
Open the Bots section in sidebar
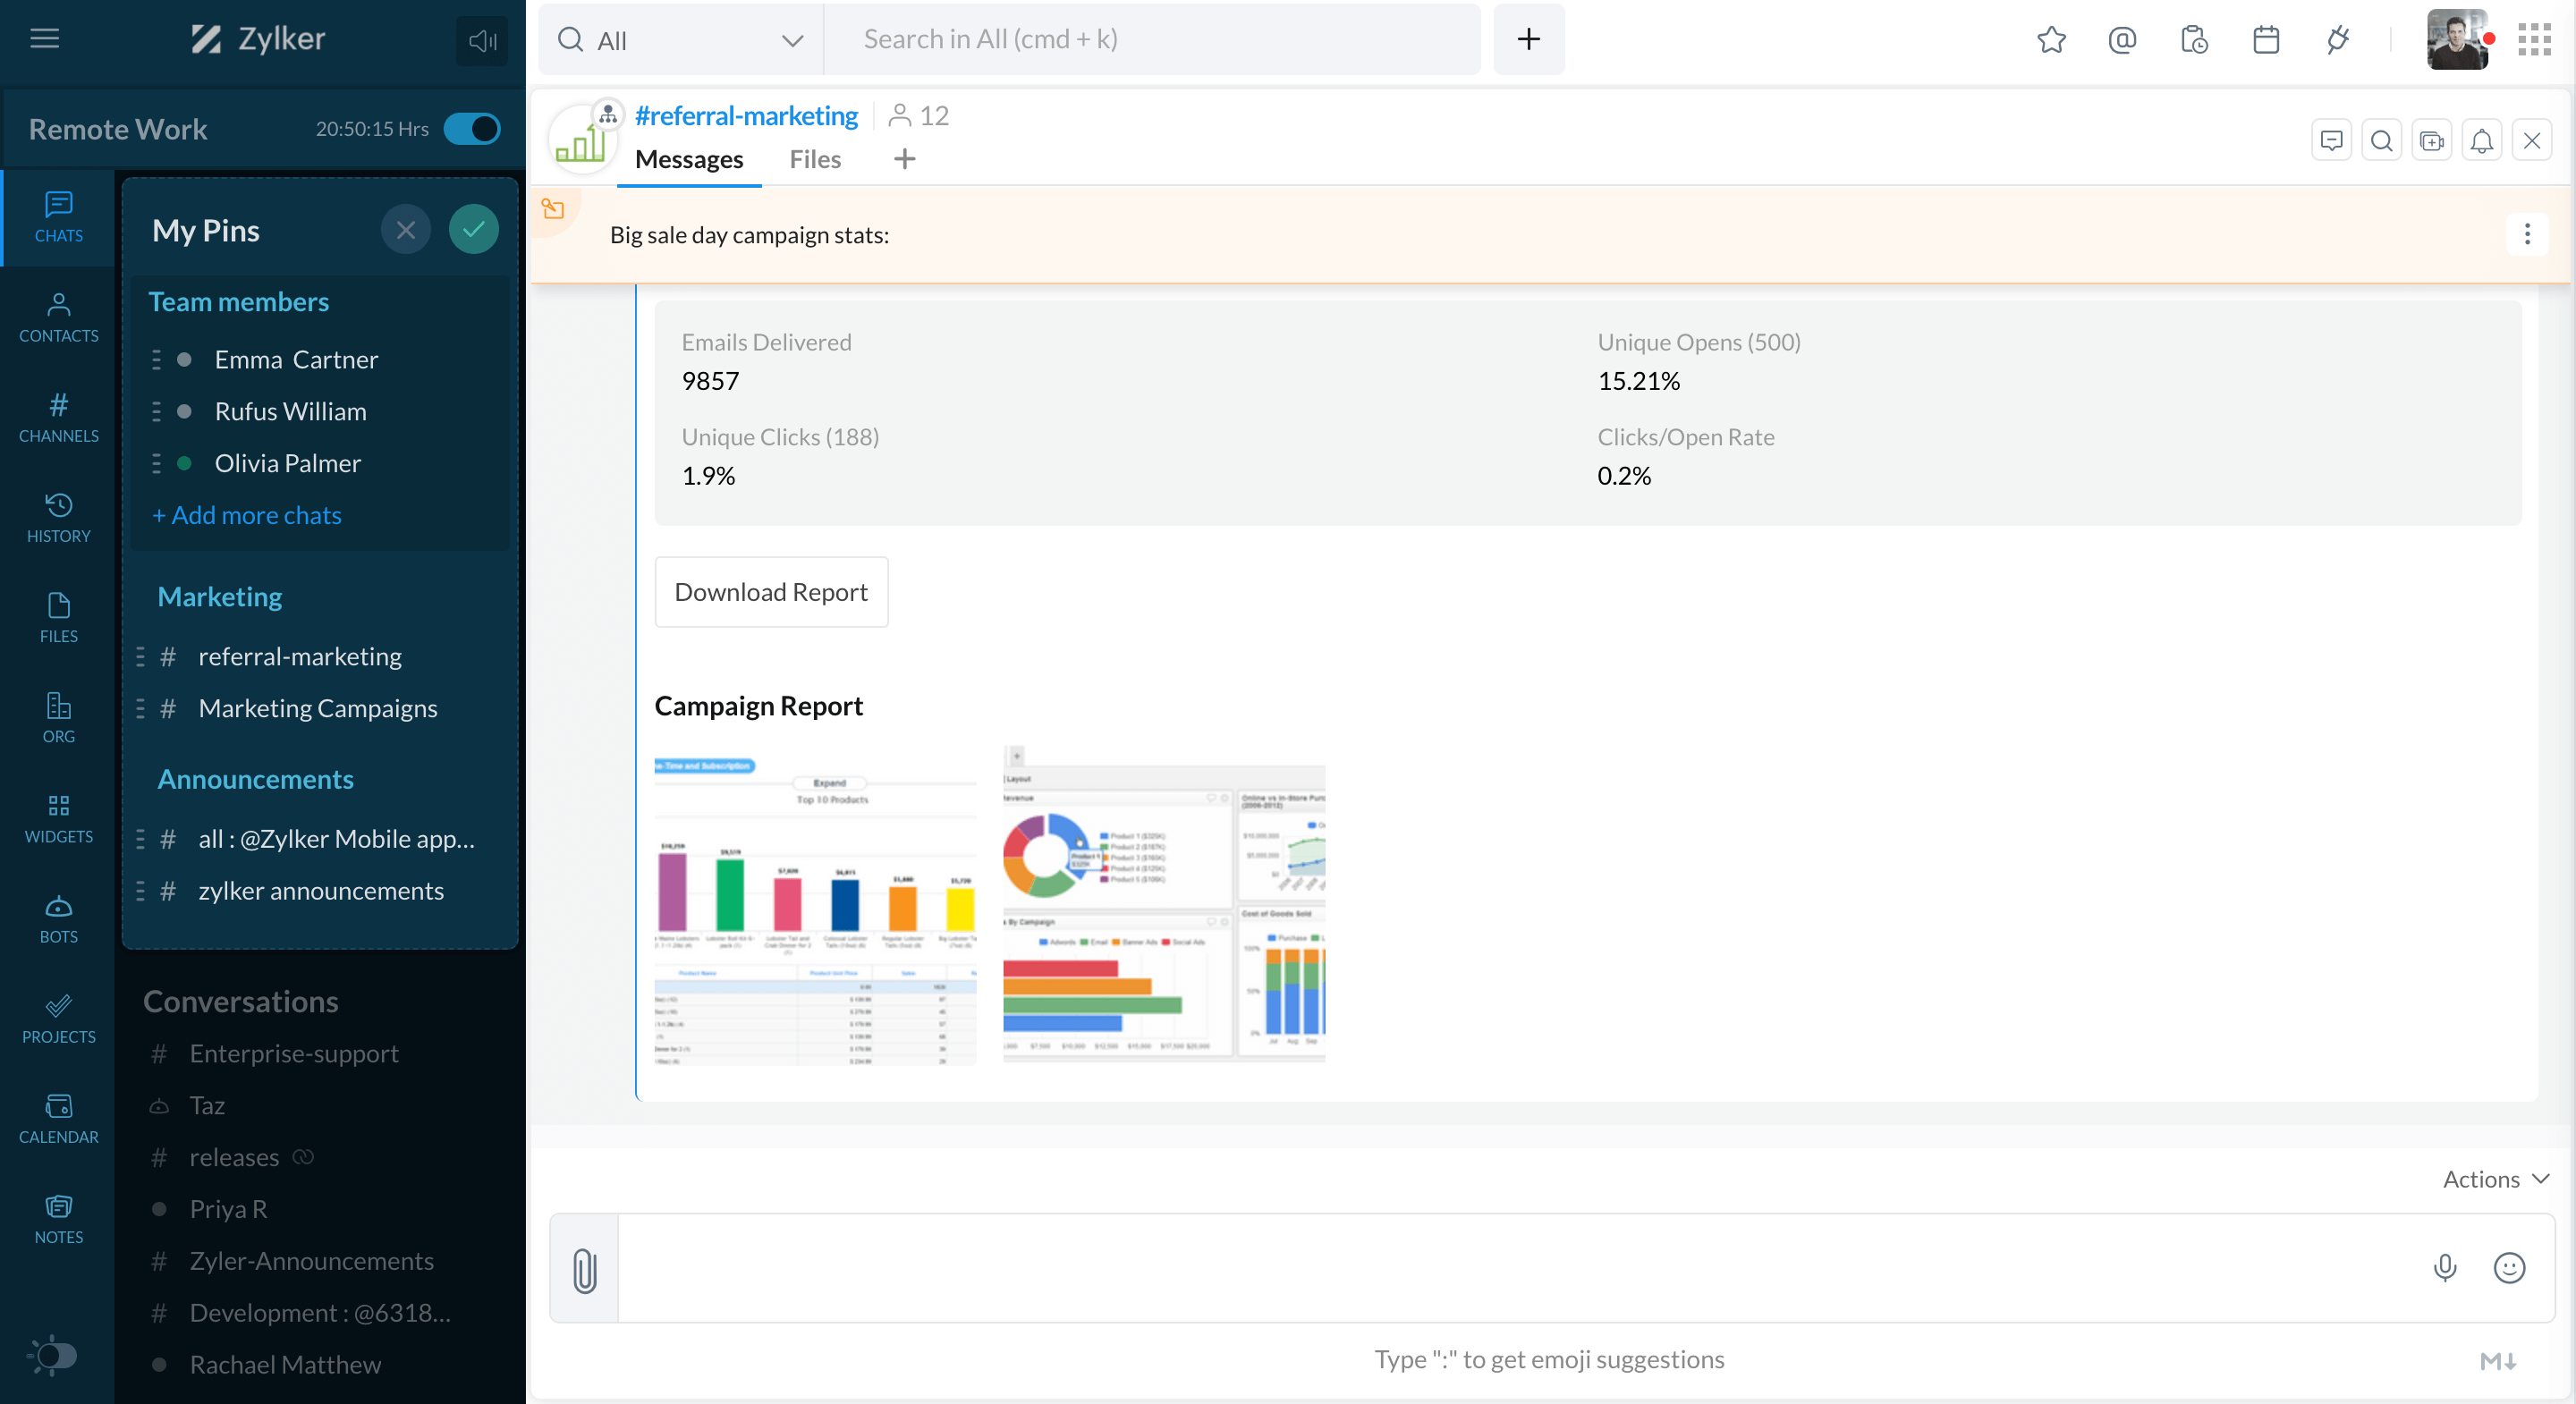(x=58, y=918)
